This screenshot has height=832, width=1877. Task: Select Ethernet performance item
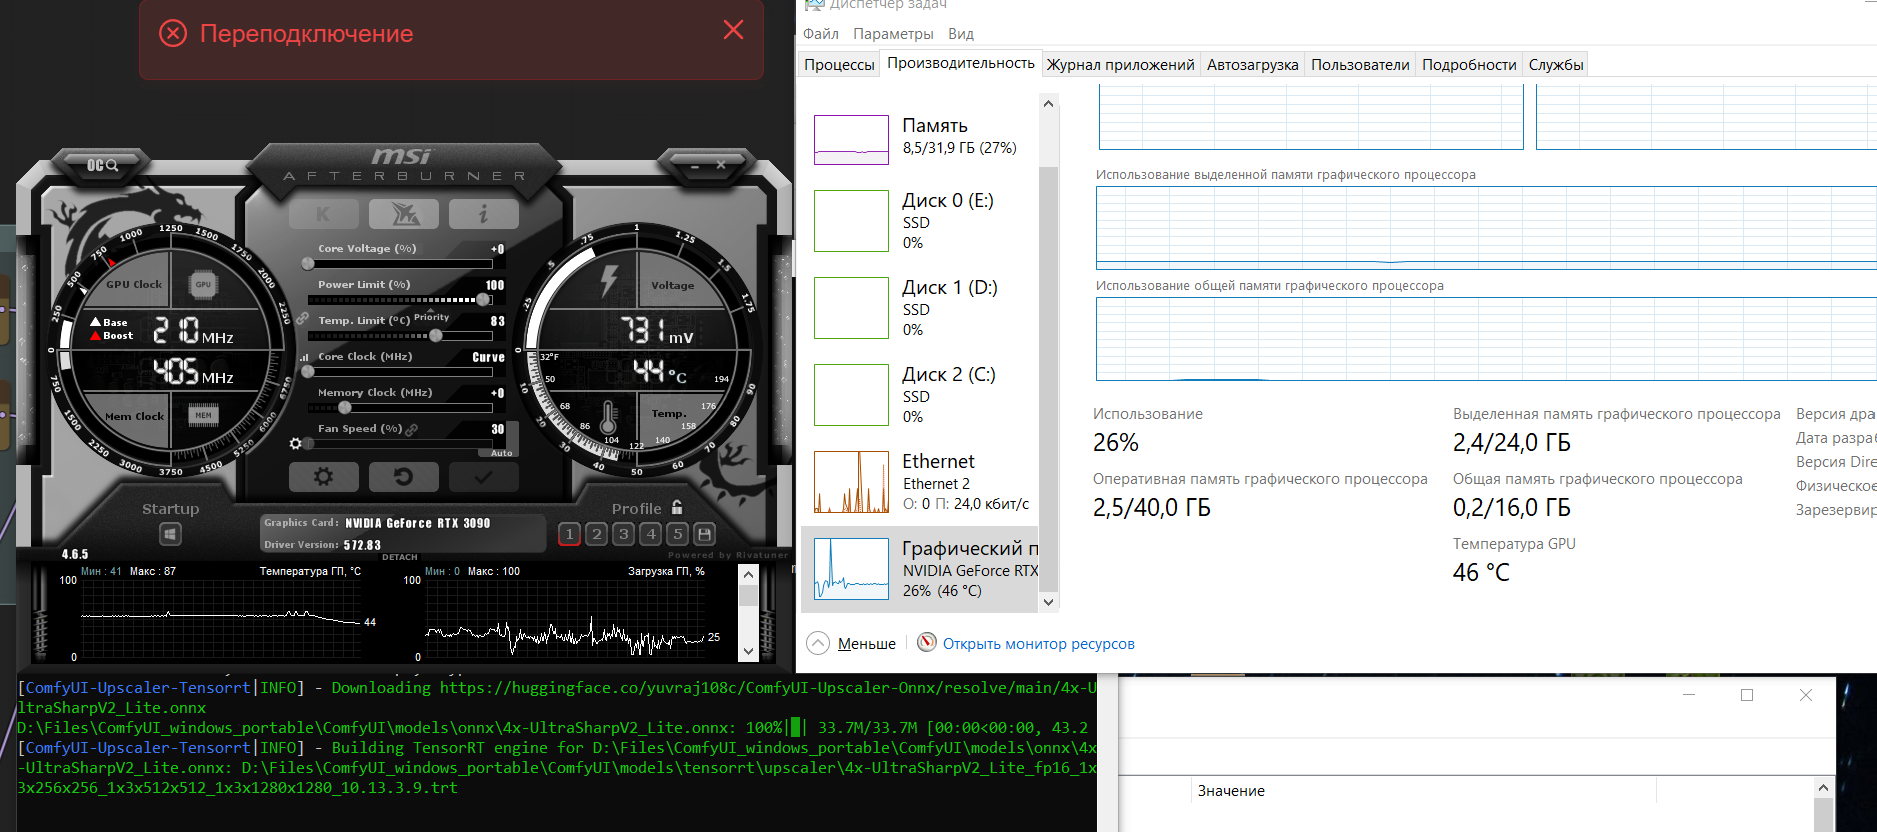[920, 482]
